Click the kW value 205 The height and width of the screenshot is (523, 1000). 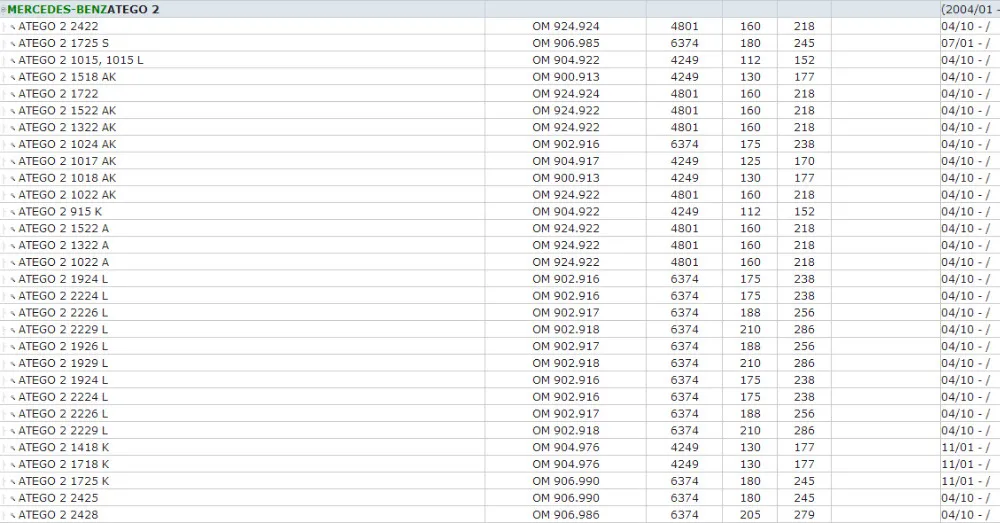(x=750, y=515)
